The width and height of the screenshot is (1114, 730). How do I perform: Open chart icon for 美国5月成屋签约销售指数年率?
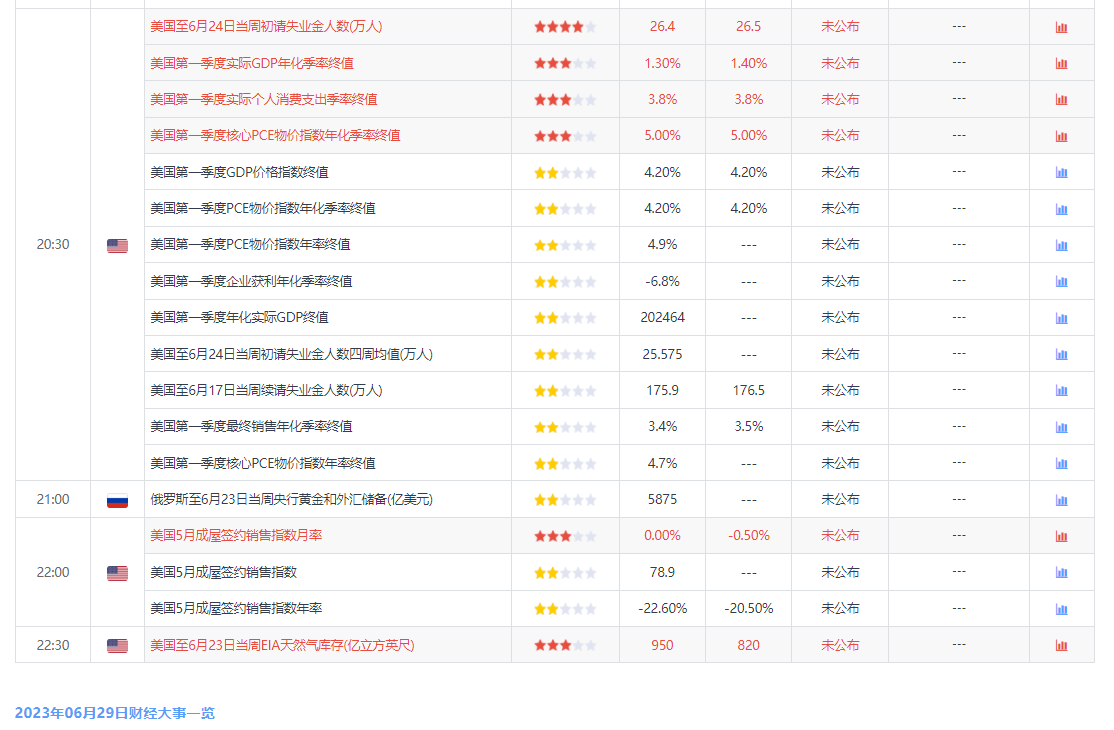click(1061, 609)
